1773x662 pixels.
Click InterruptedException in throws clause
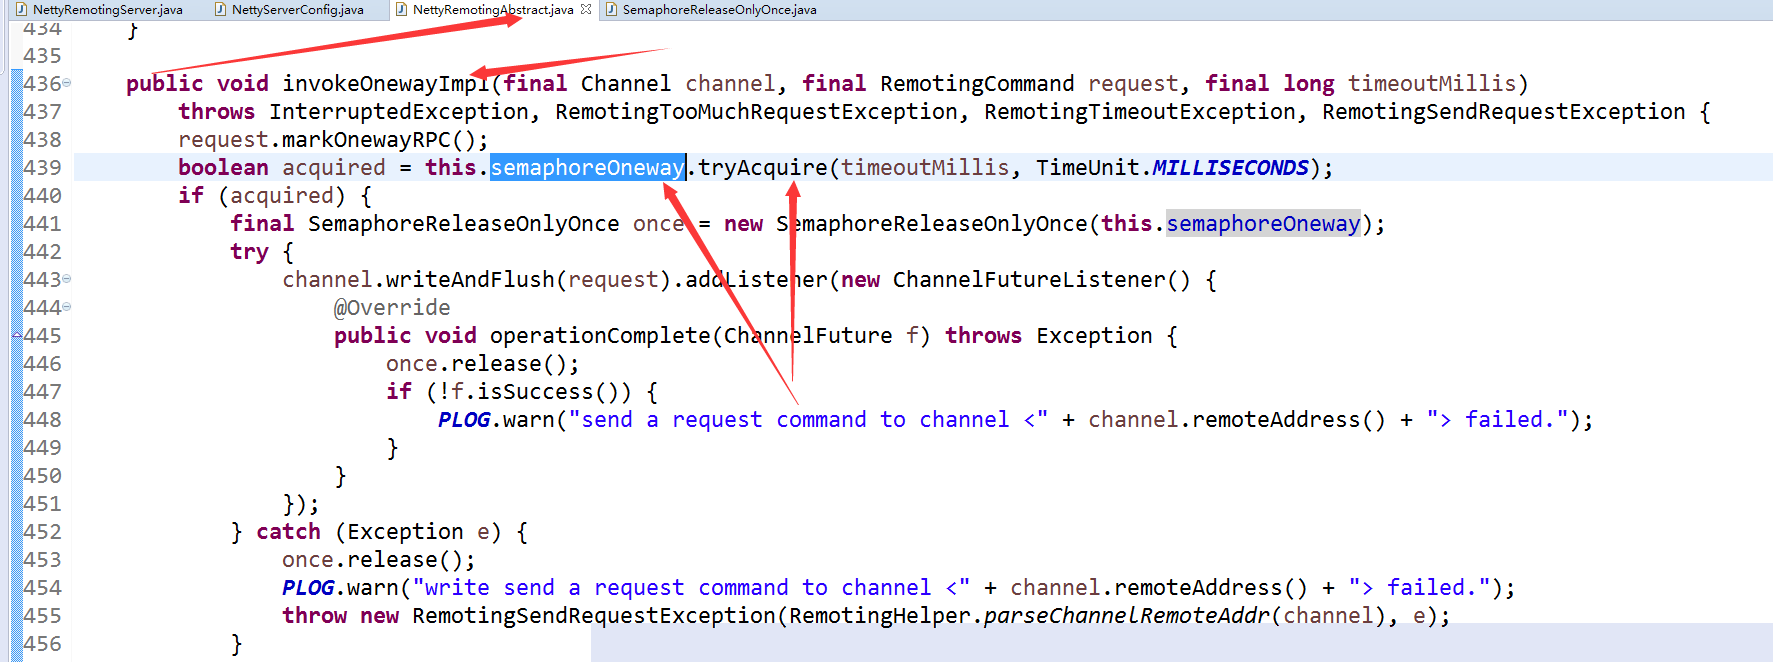click(x=399, y=112)
